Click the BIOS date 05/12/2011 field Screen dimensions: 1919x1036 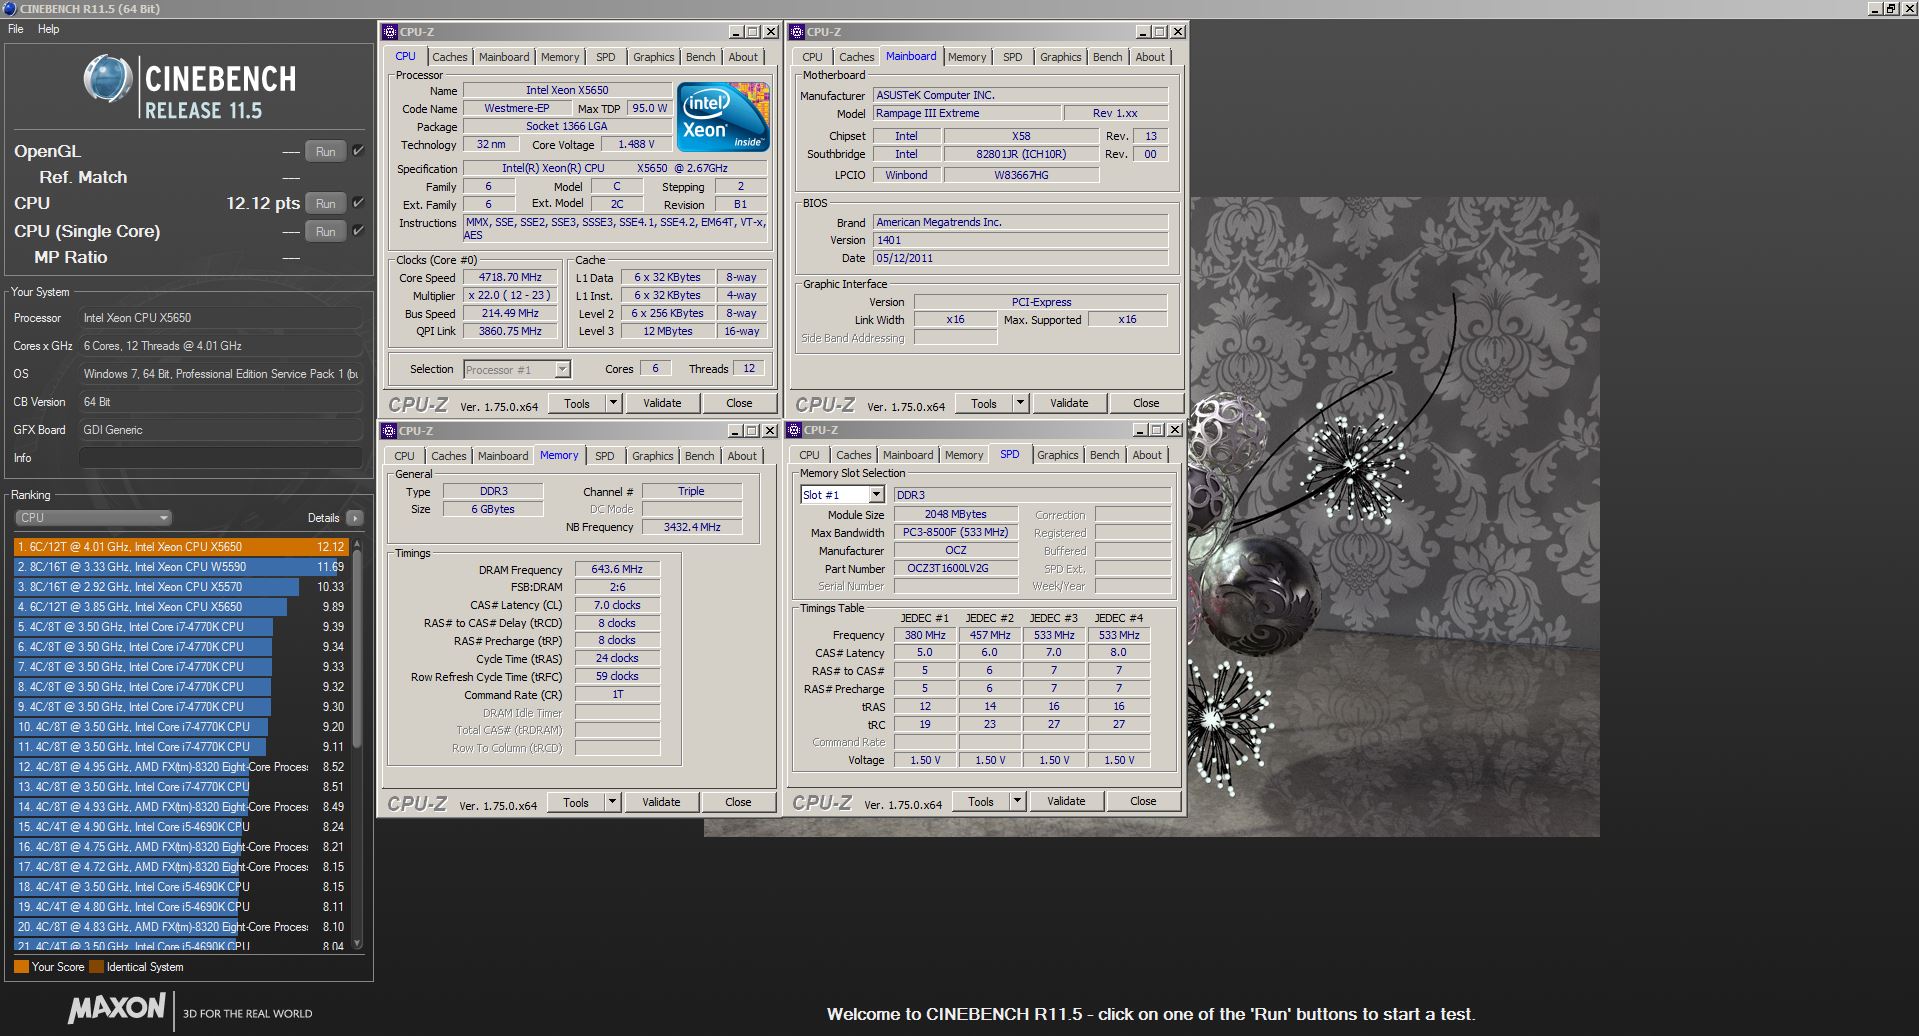pos(1020,258)
